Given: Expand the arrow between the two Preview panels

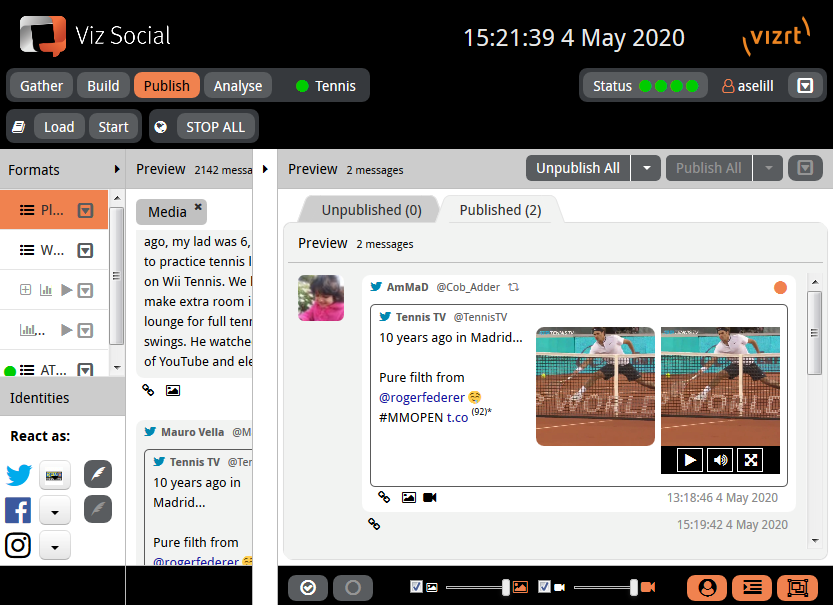Looking at the screenshot, I should (265, 169).
